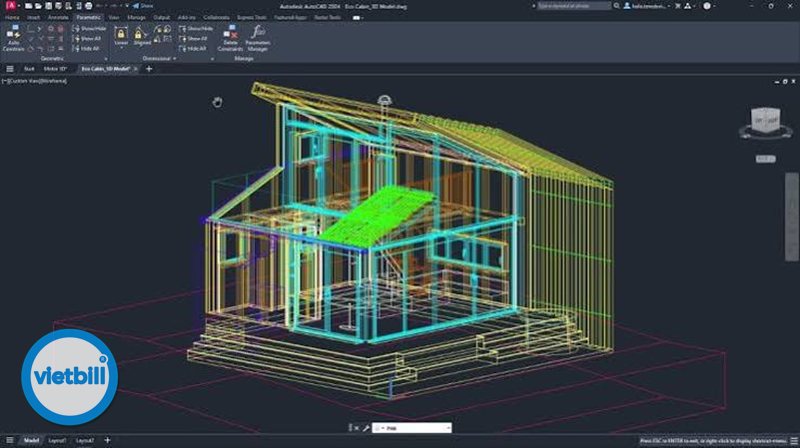This screenshot has width=800, height=448.
Task: Expand the Linear constraint dropdown arrow
Action: (121, 48)
